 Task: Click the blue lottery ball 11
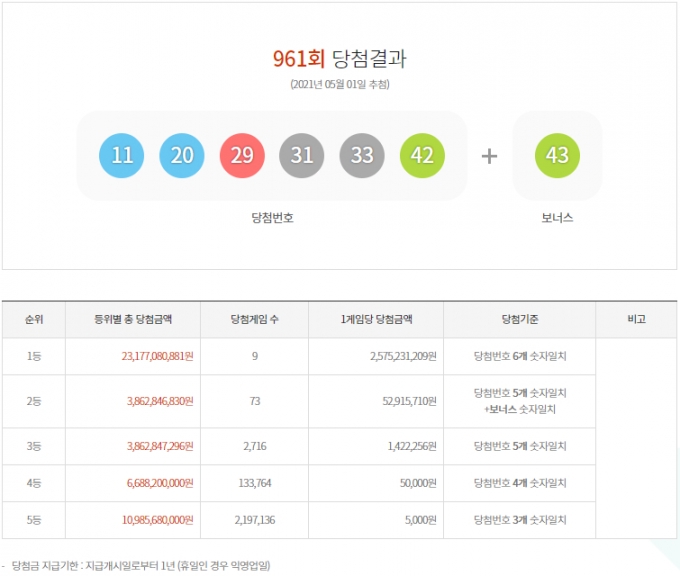[x=121, y=155]
